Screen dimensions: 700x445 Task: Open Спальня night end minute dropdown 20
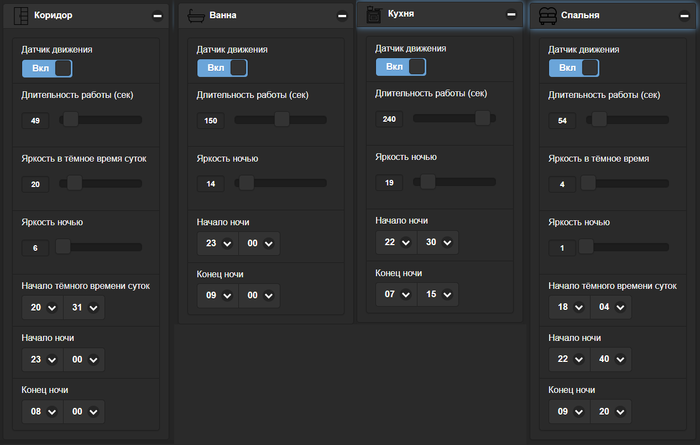611,412
